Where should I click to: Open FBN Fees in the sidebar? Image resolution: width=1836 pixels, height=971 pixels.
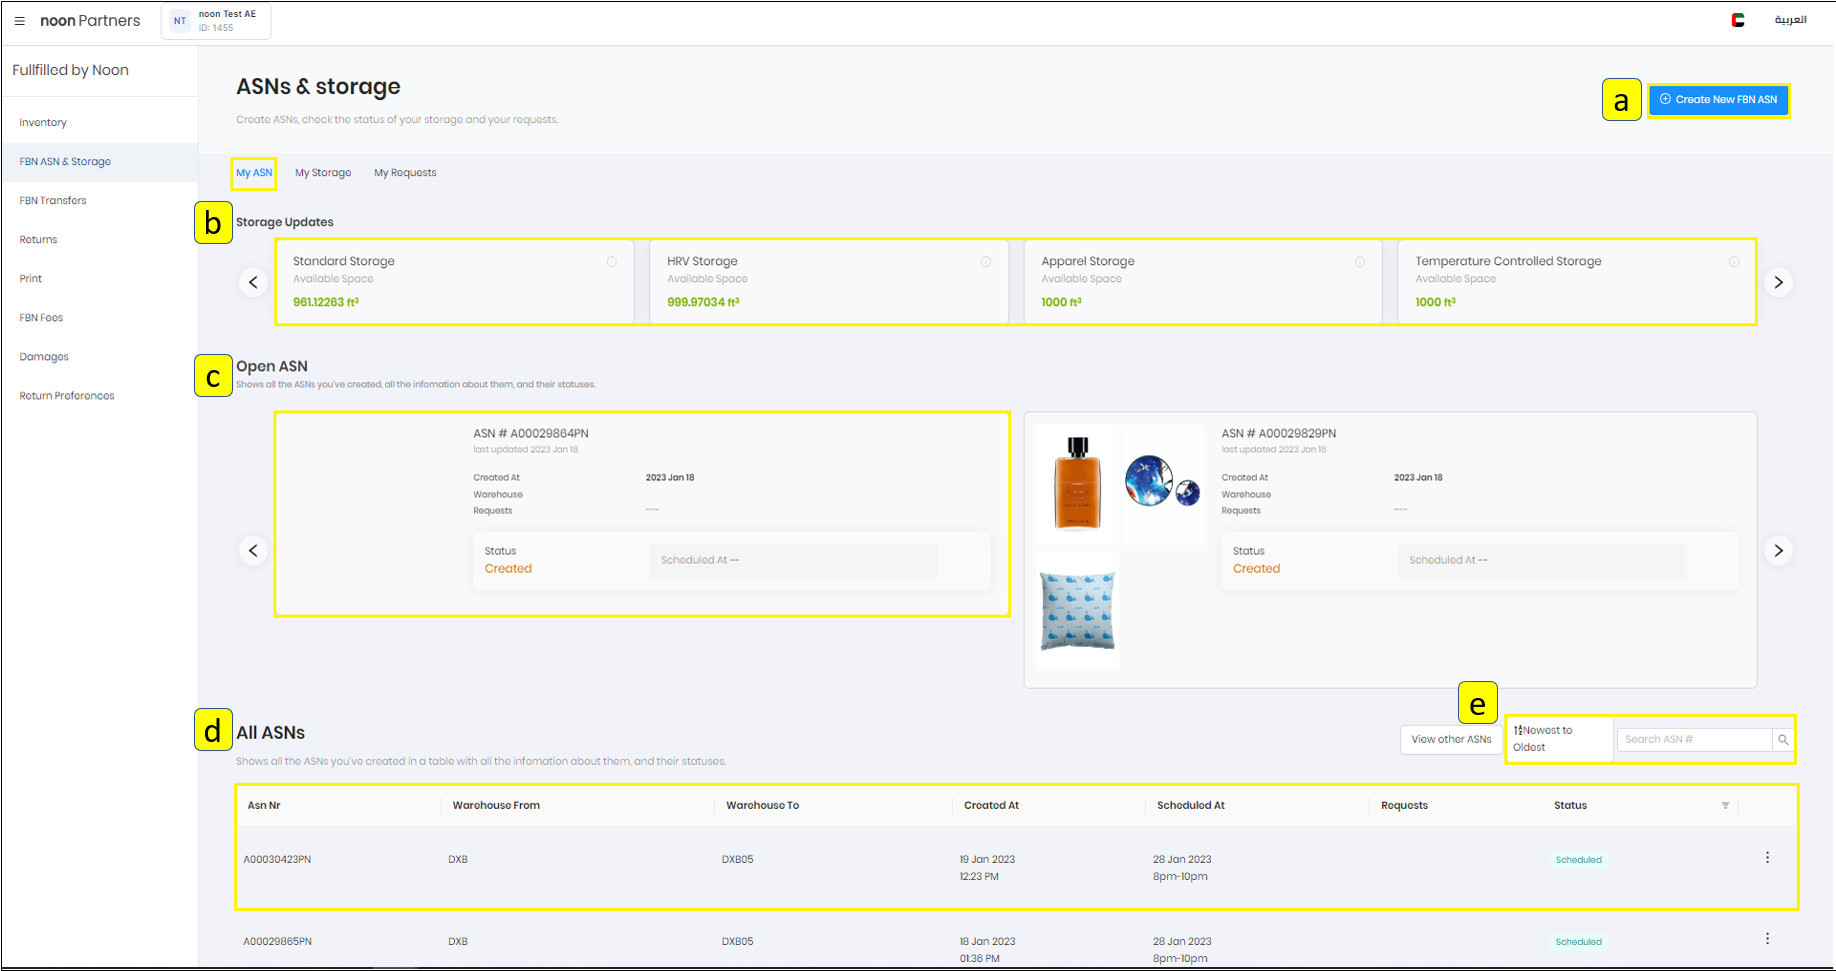pos(41,318)
